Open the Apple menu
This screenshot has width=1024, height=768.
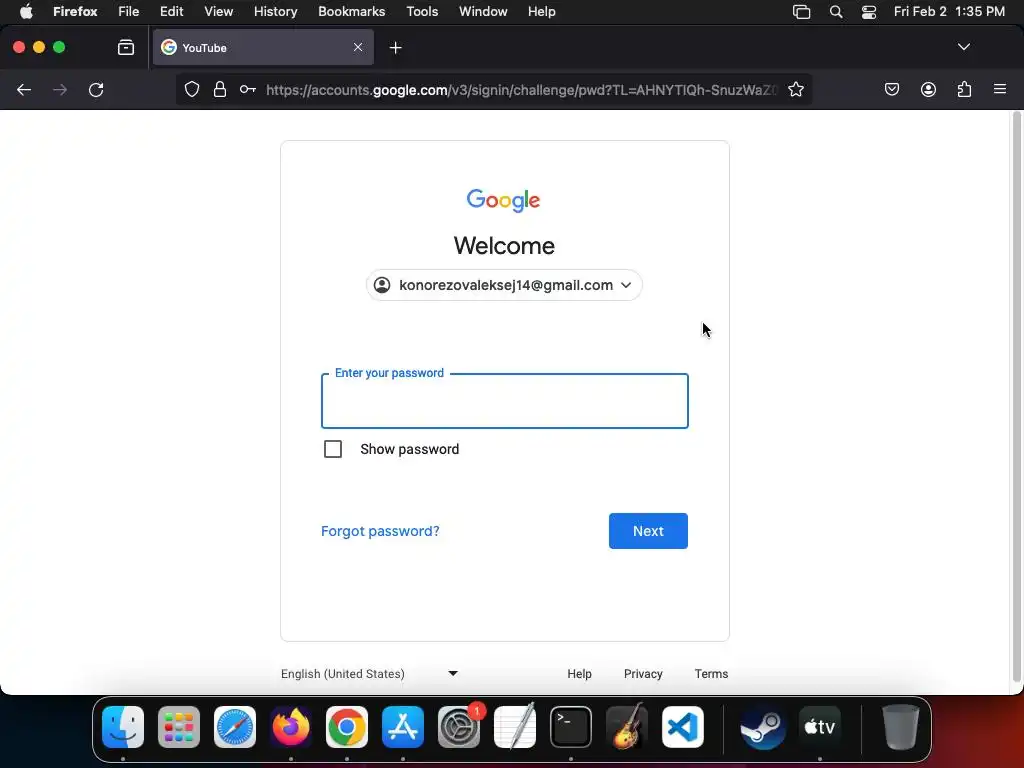(x=26, y=12)
